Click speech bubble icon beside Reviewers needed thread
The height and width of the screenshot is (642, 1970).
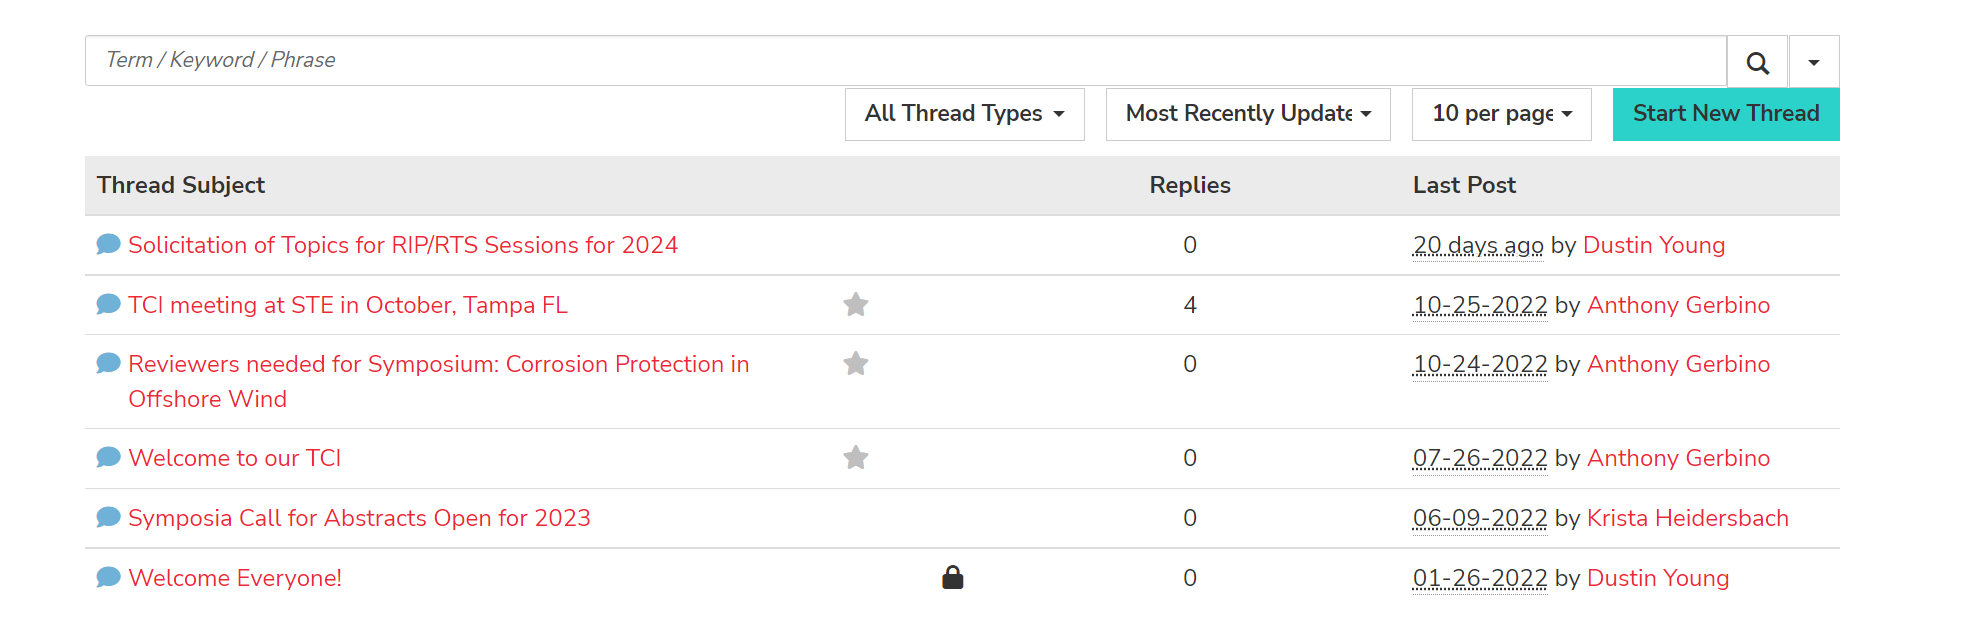click(x=108, y=364)
